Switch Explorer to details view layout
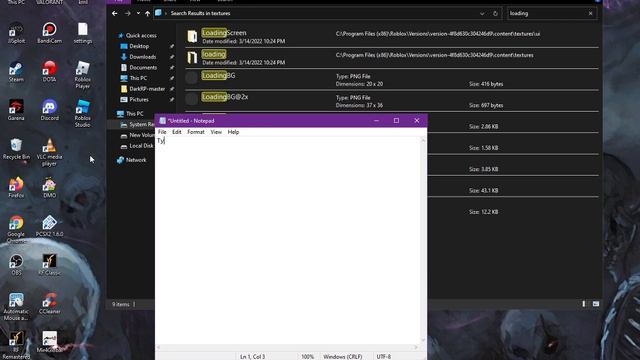The image size is (640, 360). click(x=584, y=304)
